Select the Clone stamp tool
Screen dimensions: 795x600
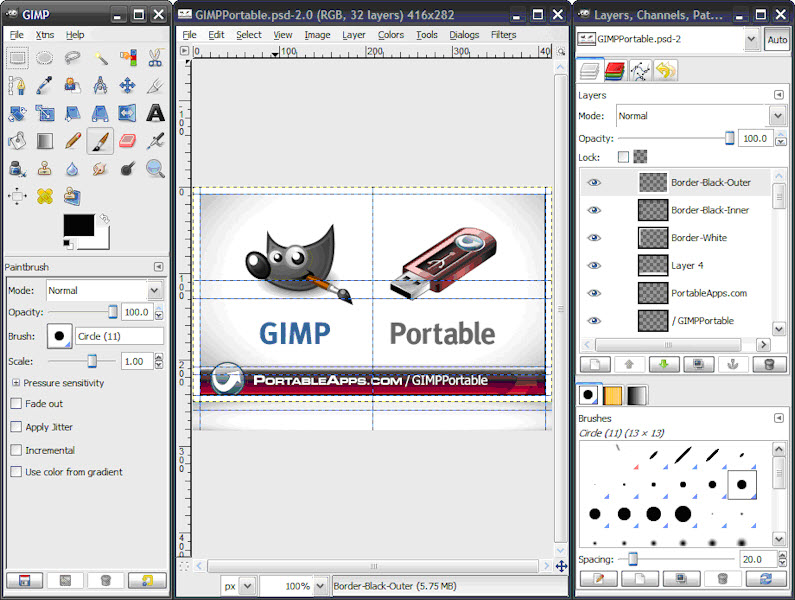pyautogui.click(x=45, y=168)
